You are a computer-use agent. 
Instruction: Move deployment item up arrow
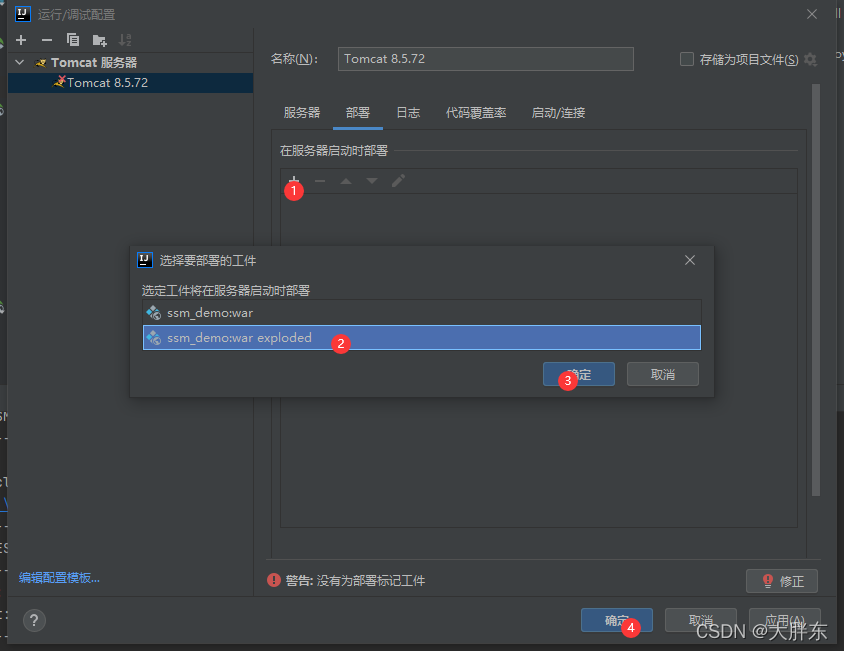(x=346, y=181)
